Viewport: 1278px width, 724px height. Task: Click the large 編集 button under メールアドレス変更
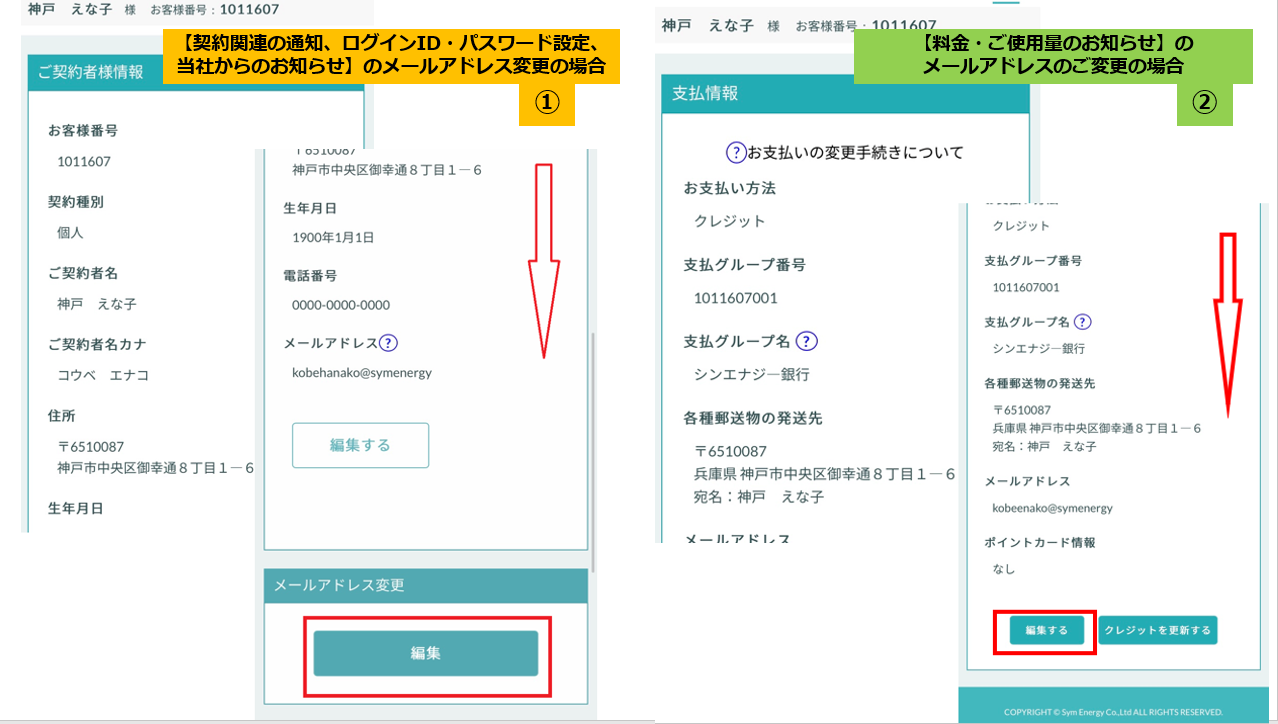[x=425, y=653]
